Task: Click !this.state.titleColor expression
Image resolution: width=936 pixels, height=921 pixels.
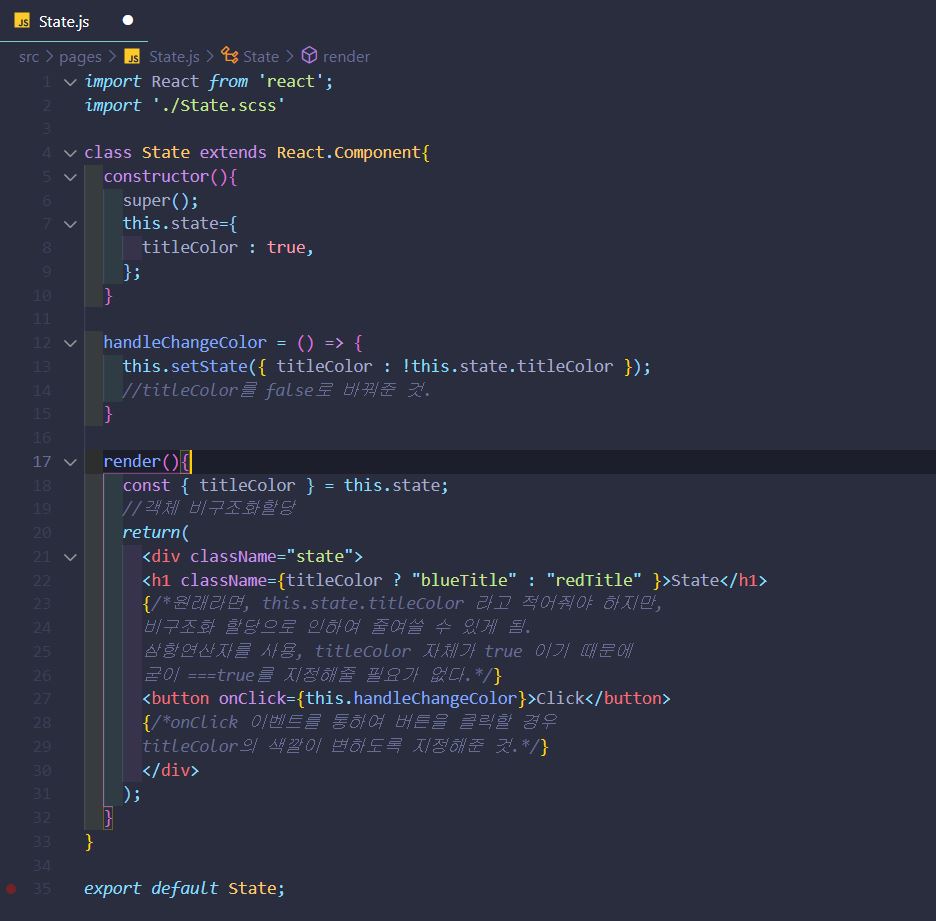Action: coord(507,366)
